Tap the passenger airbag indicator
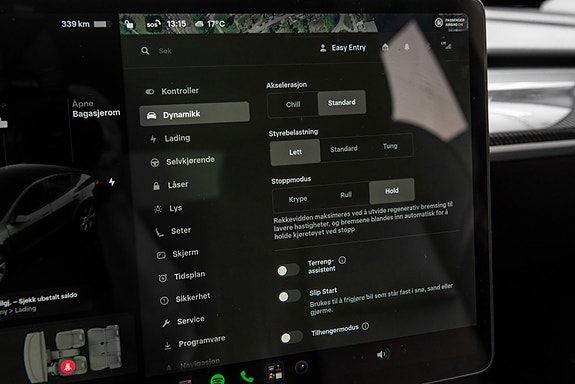Viewport: 575px width, 384px height. pos(450,22)
